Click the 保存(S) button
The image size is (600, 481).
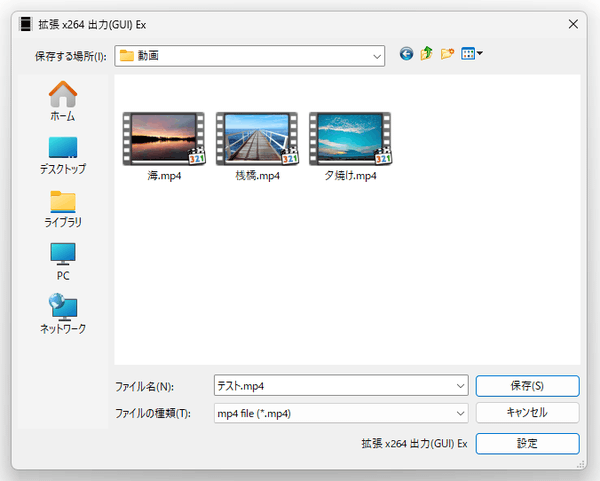coord(527,386)
